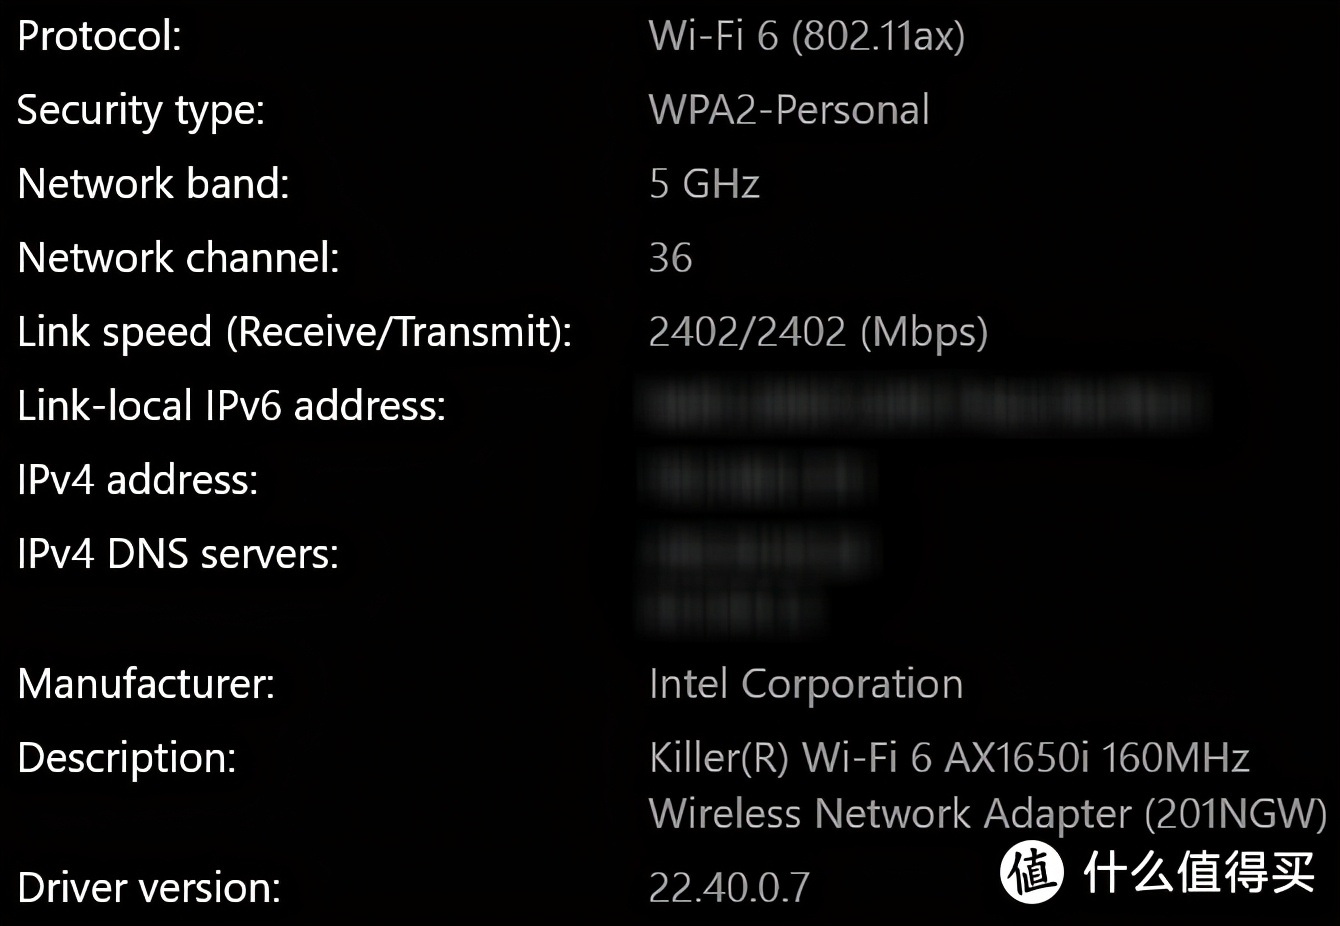Click the Security type label
The height and width of the screenshot is (926, 1340).
141,110
